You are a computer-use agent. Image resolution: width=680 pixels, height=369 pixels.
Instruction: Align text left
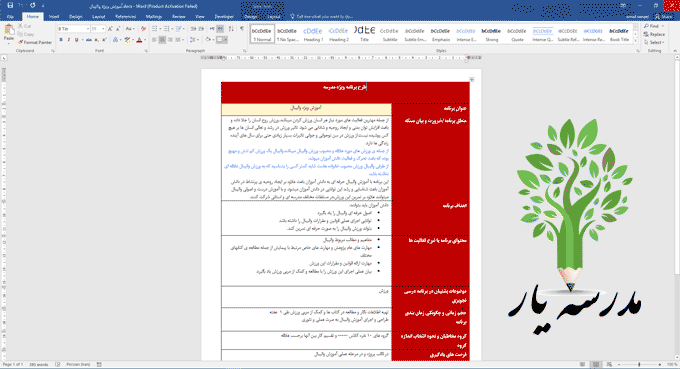154,40
